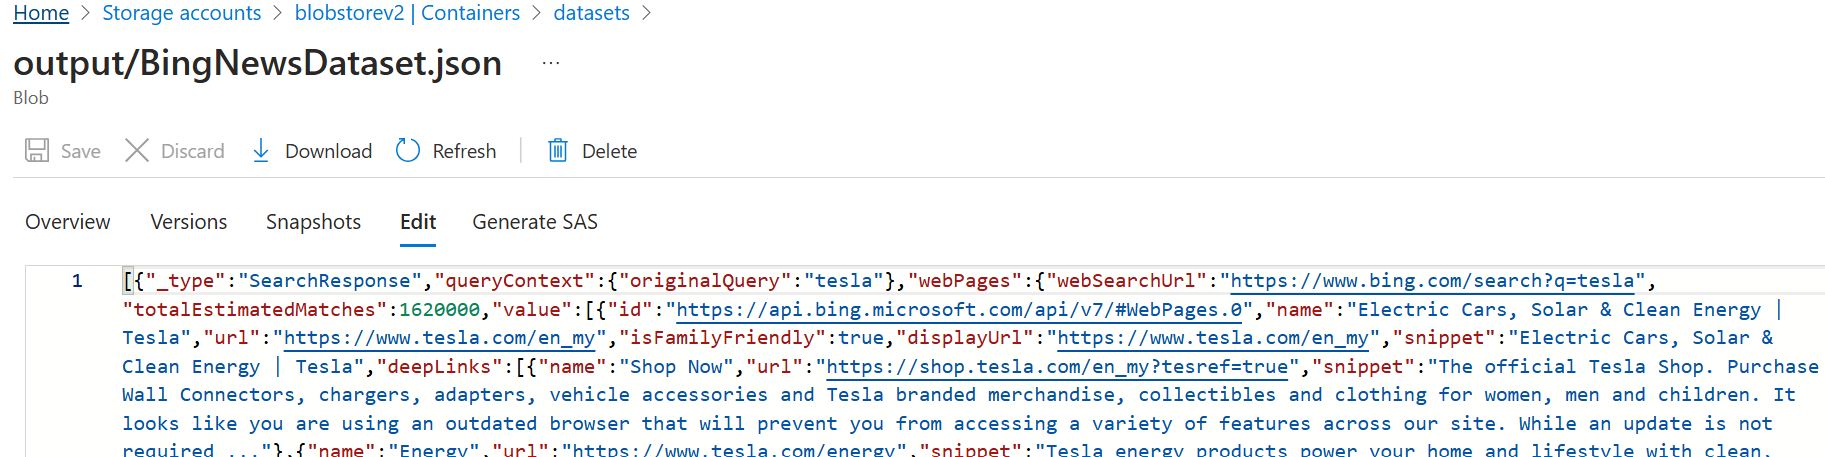Open the Storage accounts breadcrumb
1825x457 pixels.
point(181,13)
